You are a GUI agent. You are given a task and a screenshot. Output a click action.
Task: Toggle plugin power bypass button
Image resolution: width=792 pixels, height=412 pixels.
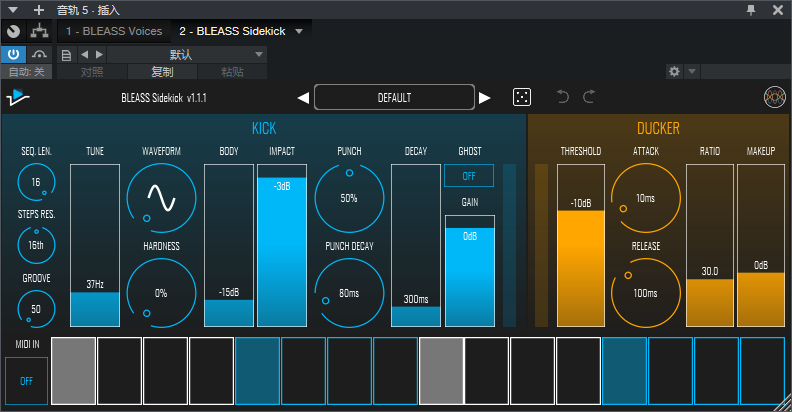click(13, 54)
